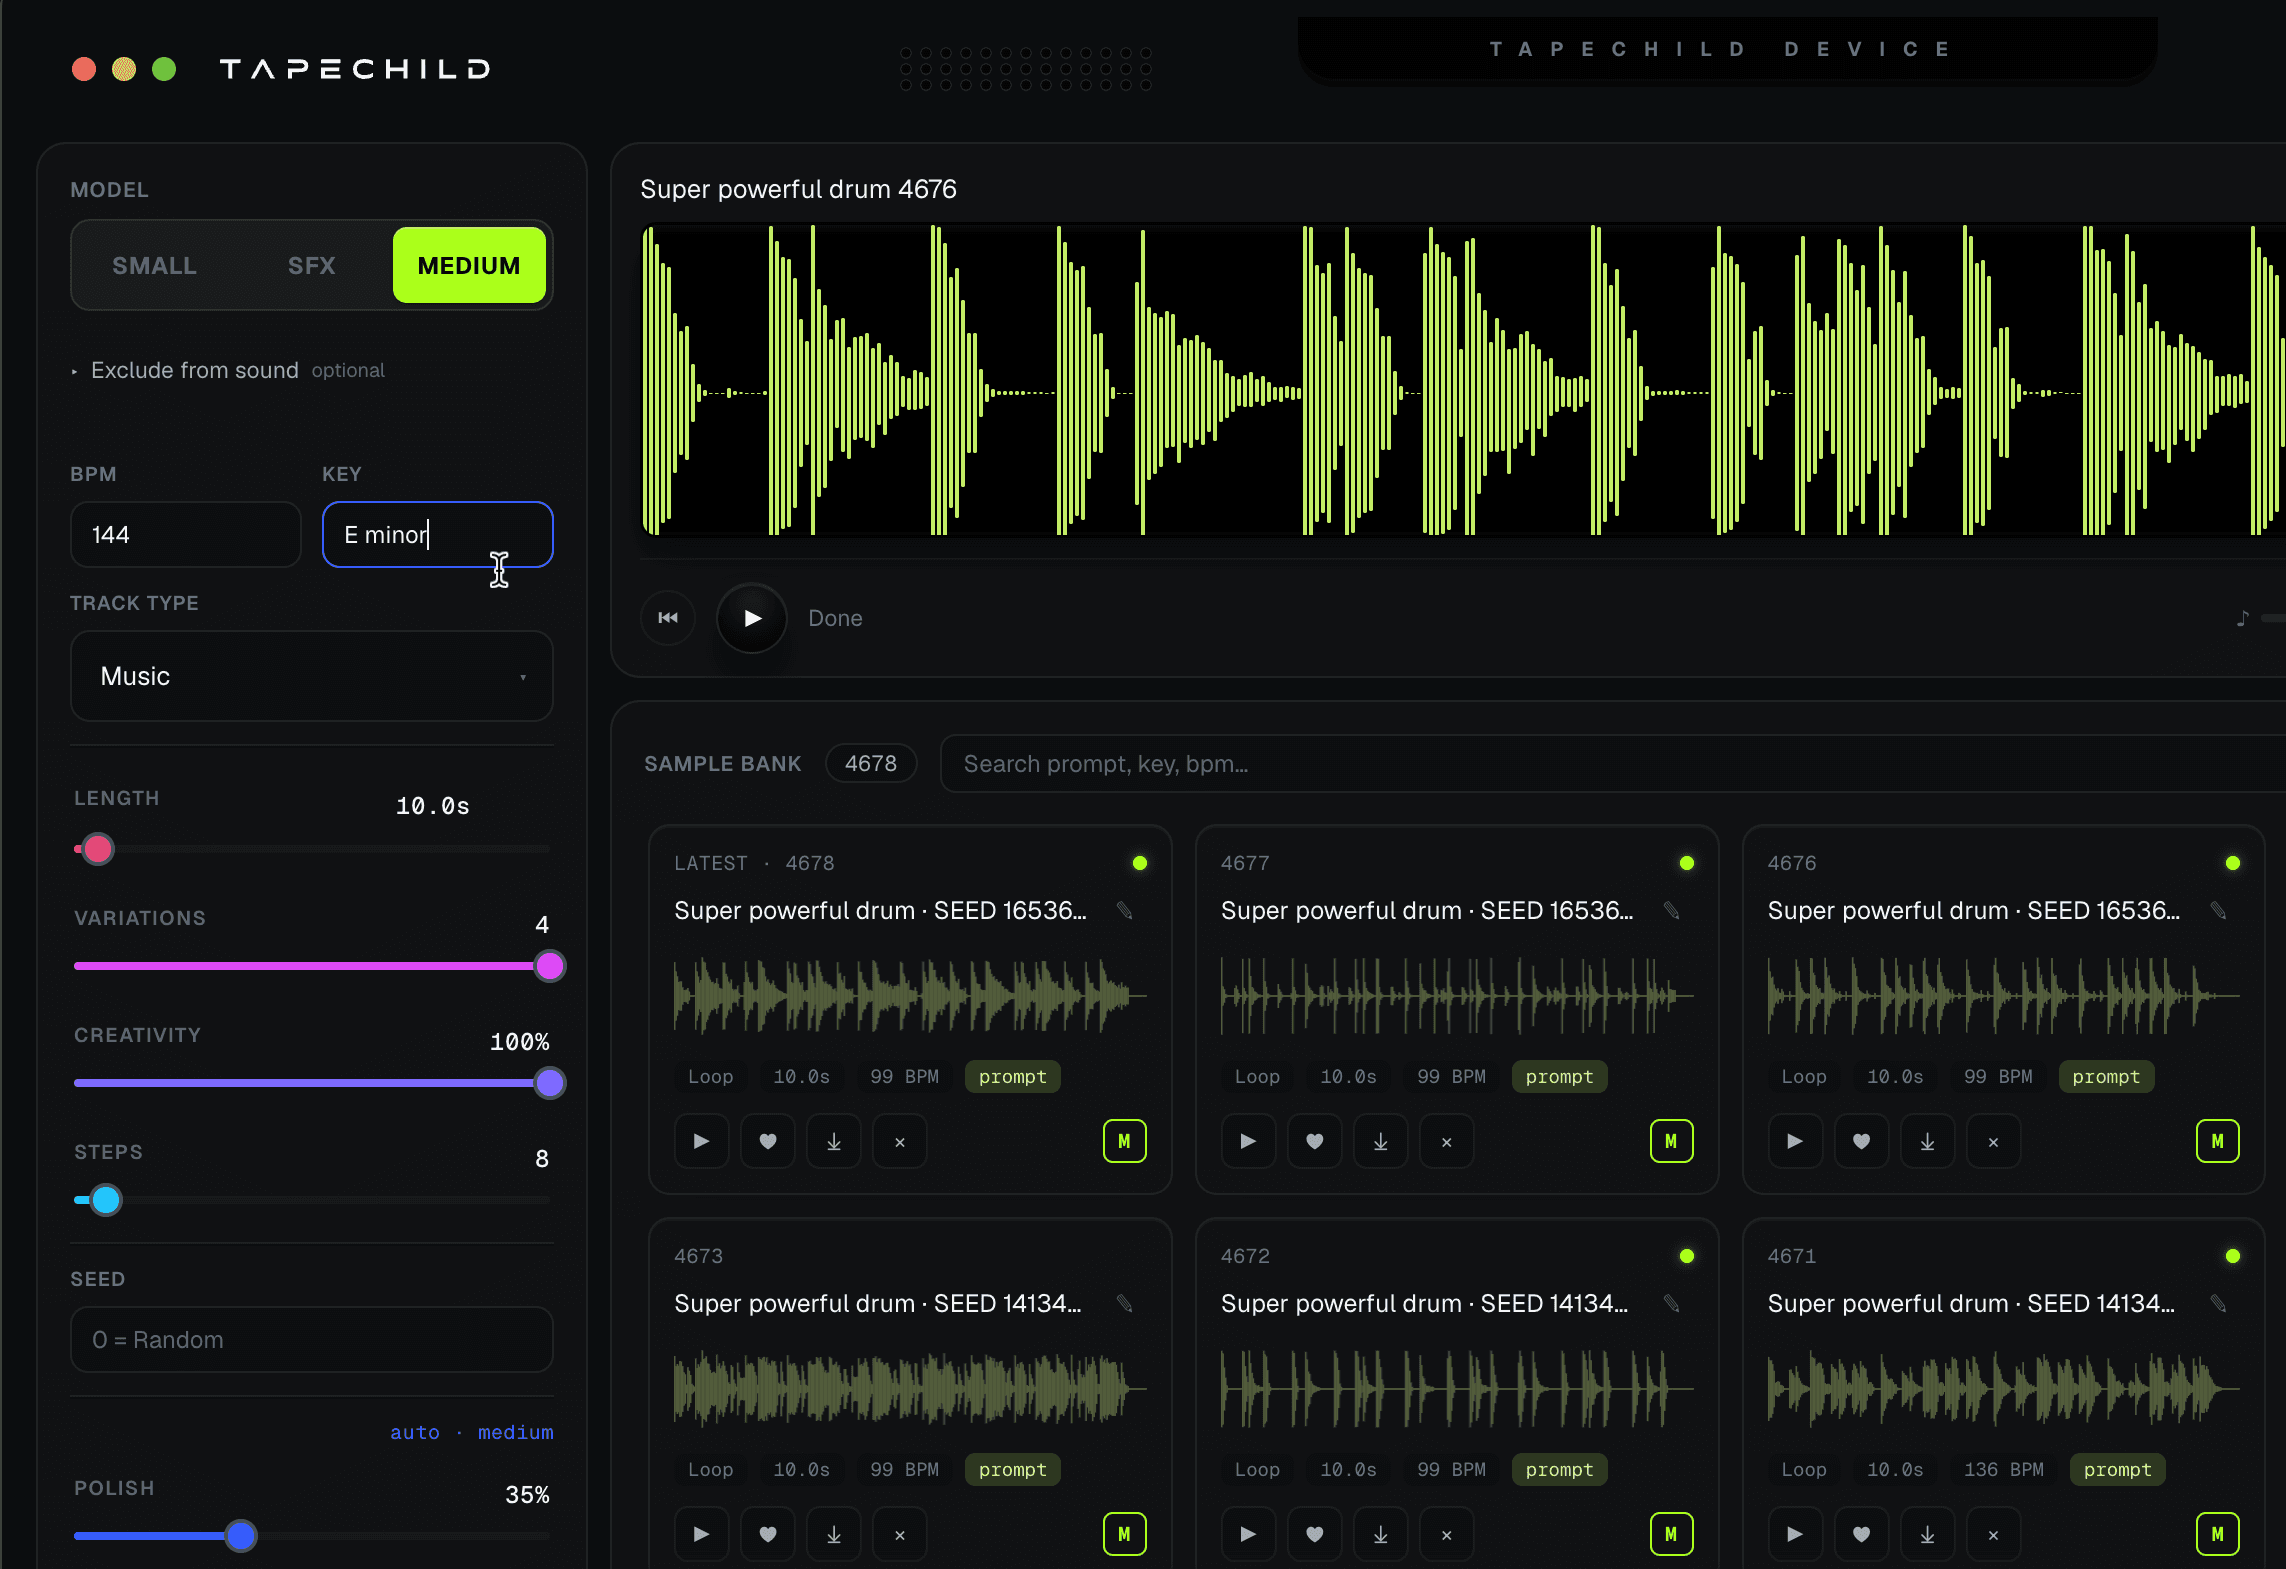Select the SMALL model

154,265
